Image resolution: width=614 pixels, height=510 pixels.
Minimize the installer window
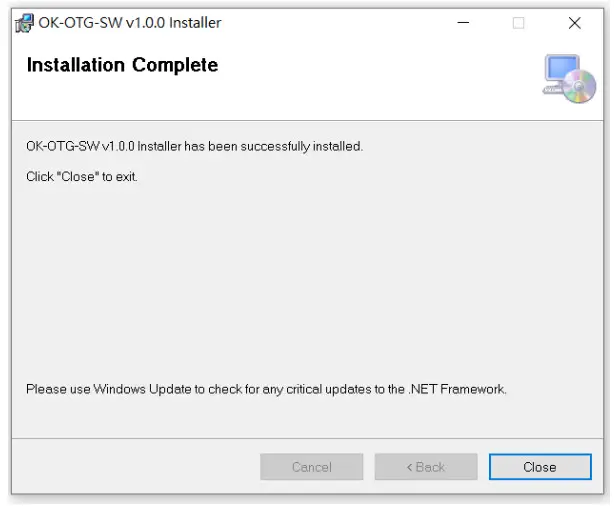pos(463,23)
